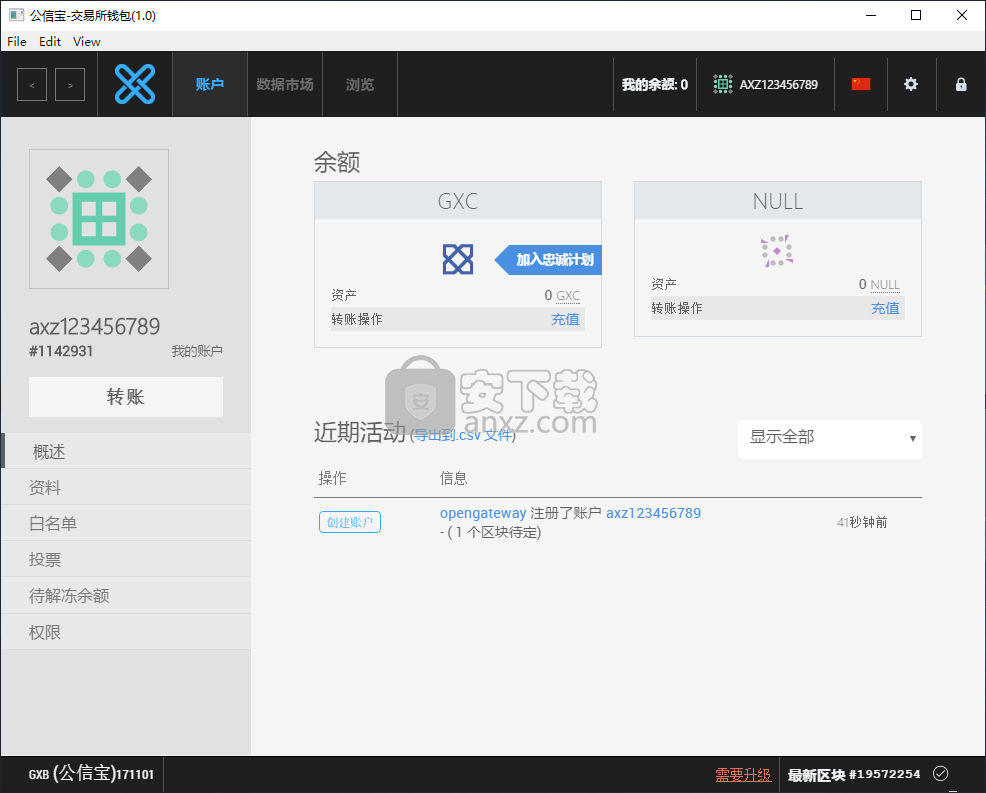Click 充值 link in GXC card
The image size is (986, 793).
(x=565, y=319)
